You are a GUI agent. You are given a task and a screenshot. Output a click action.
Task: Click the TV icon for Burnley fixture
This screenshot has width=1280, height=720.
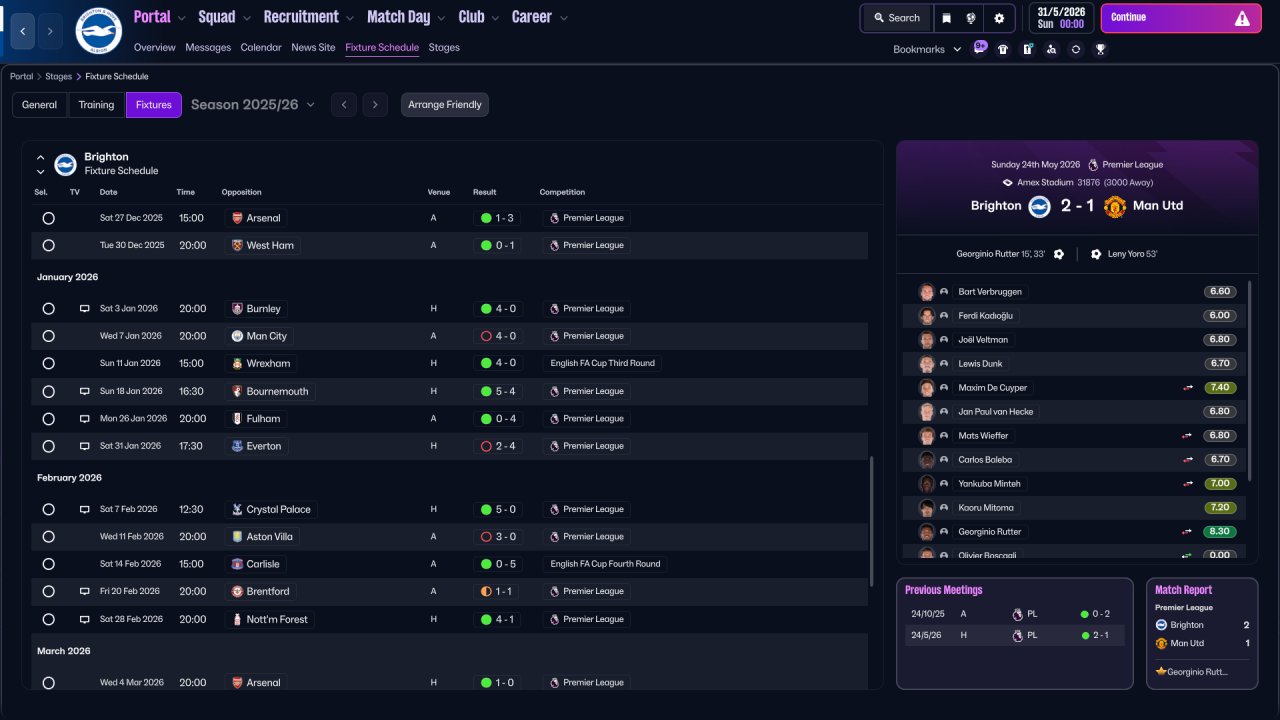coord(85,309)
